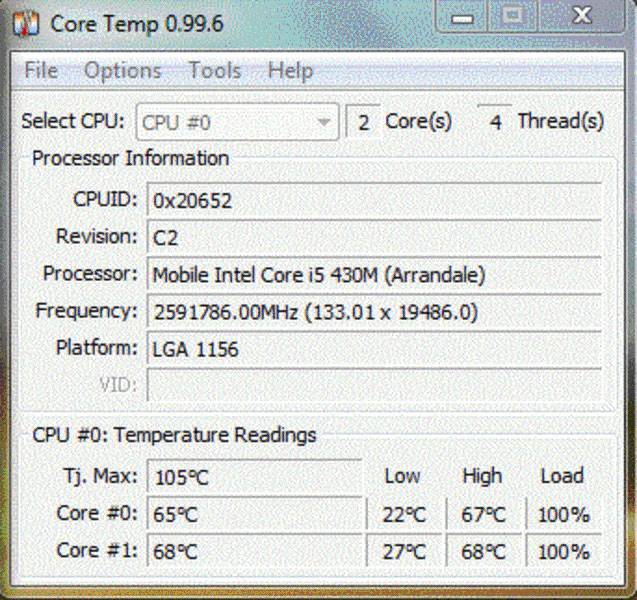Click the Core Temp thermometer app icon
Image resolution: width=637 pixels, height=600 pixels.
pos(28,21)
